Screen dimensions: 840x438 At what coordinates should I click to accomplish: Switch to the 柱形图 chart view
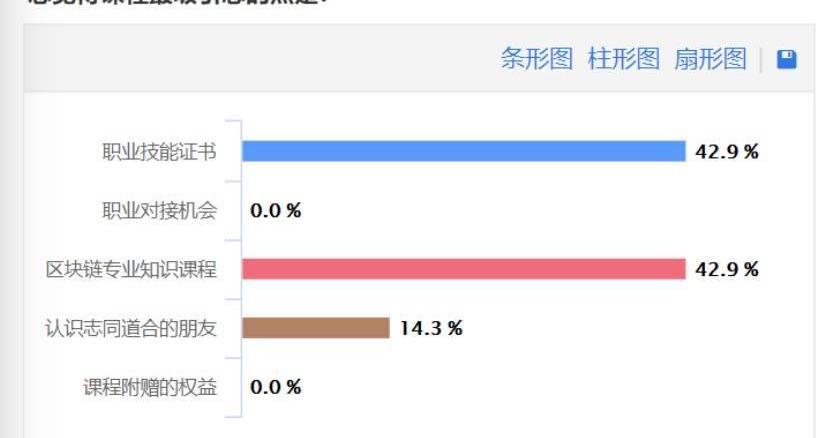[624, 59]
